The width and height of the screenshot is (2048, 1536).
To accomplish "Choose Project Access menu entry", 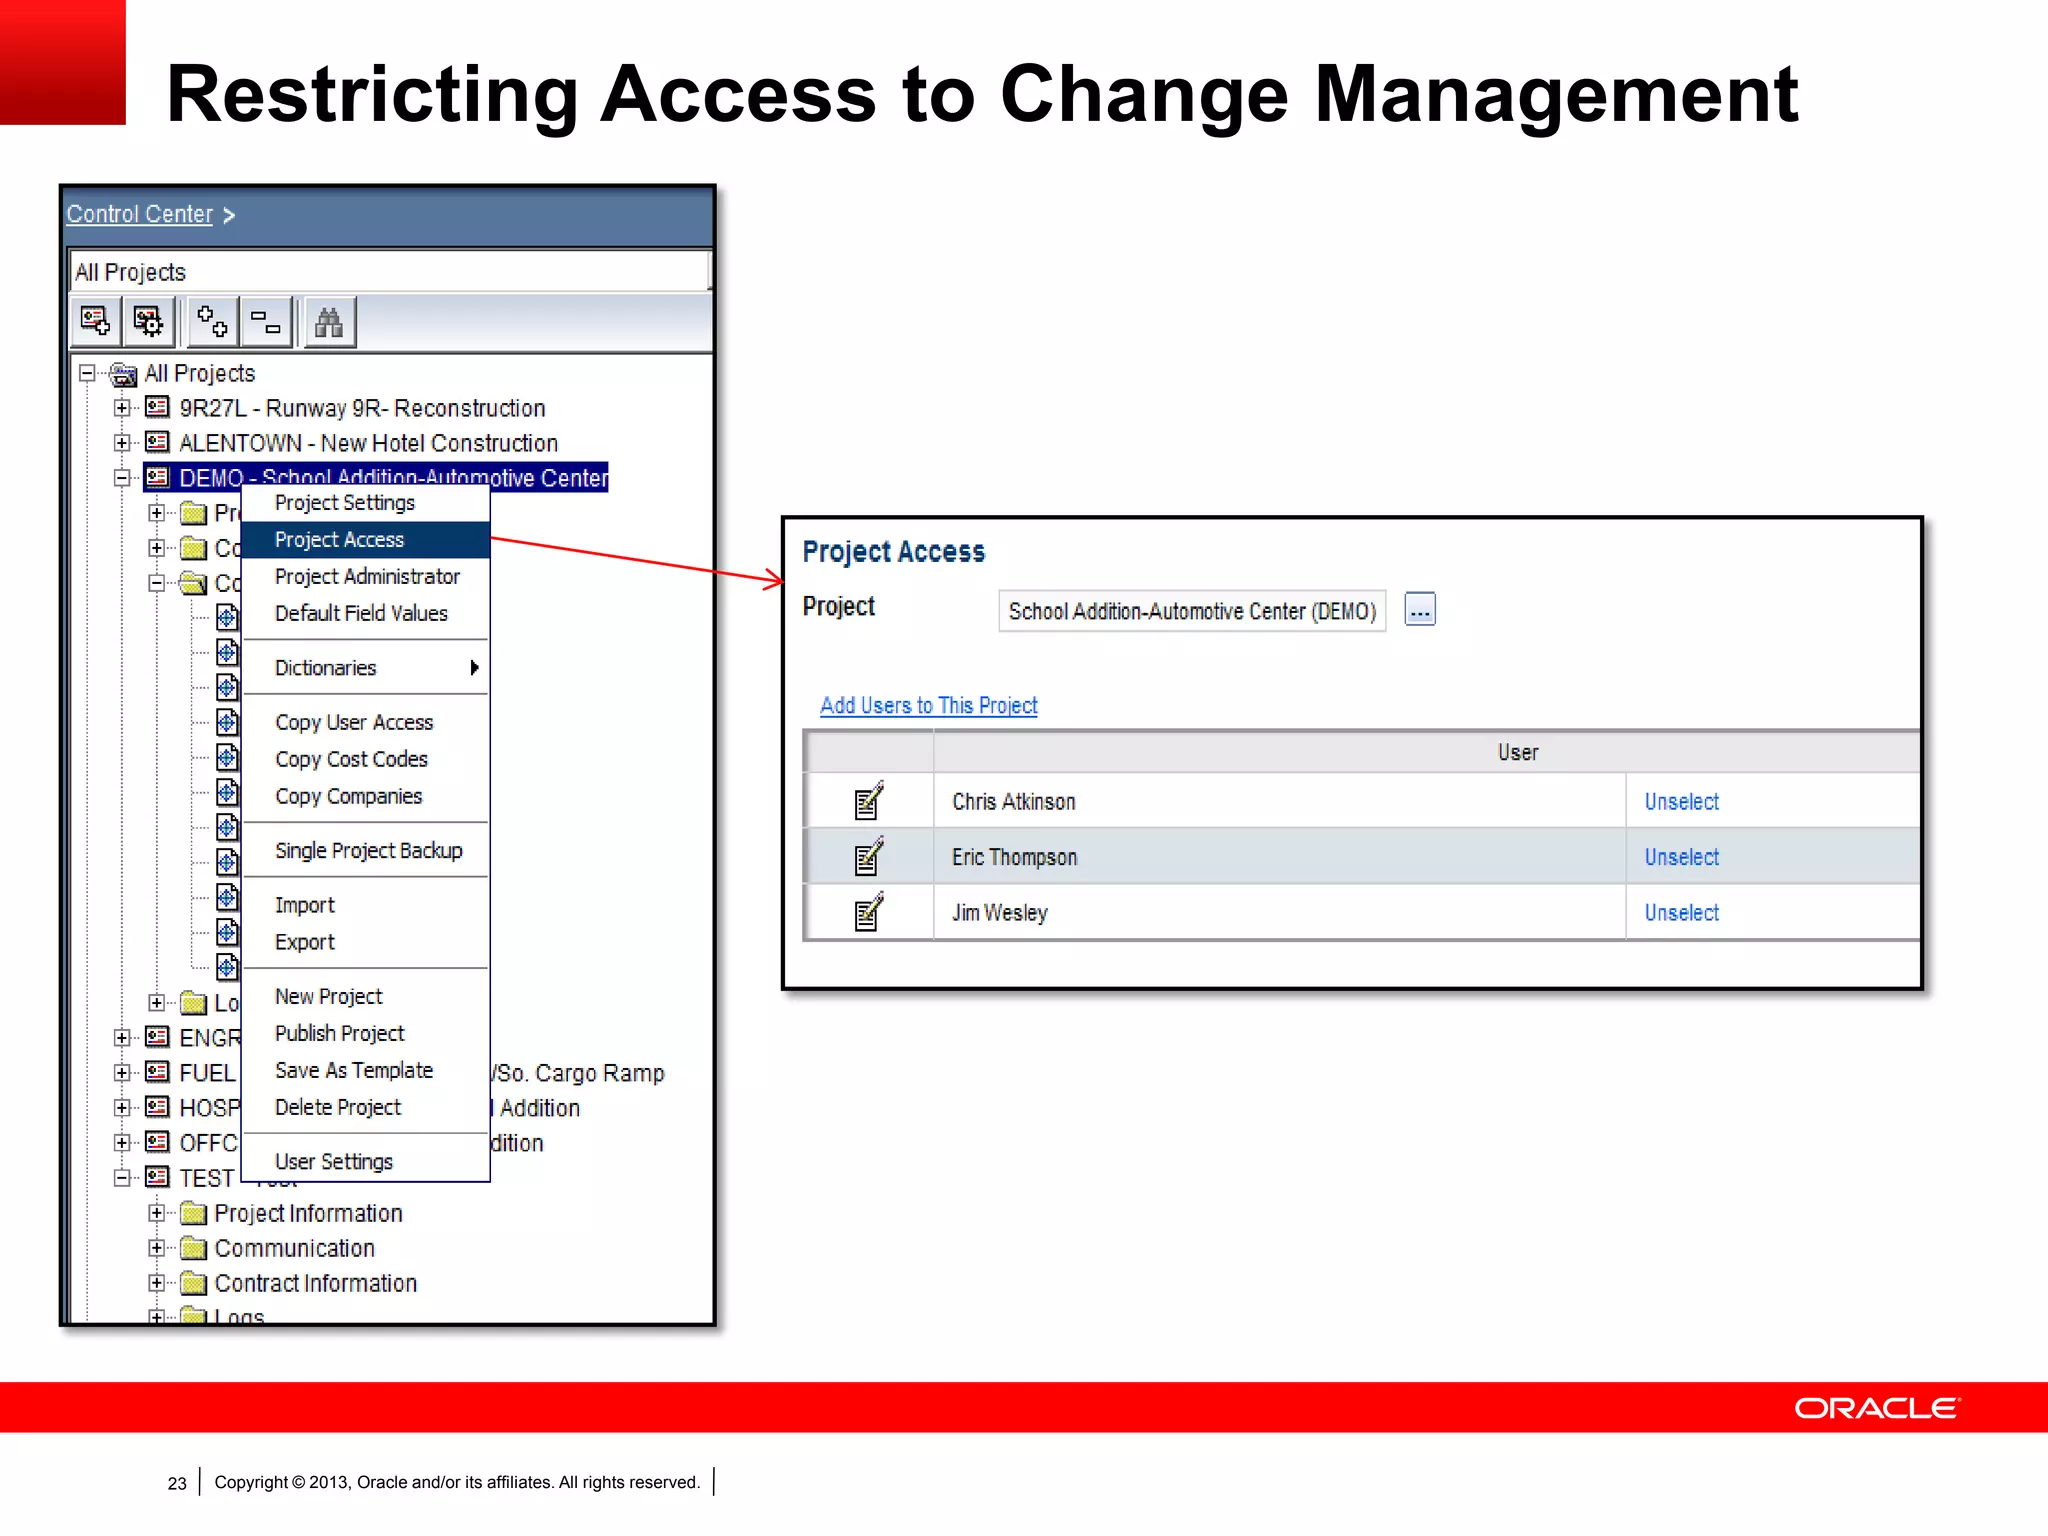I will [x=366, y=540].
